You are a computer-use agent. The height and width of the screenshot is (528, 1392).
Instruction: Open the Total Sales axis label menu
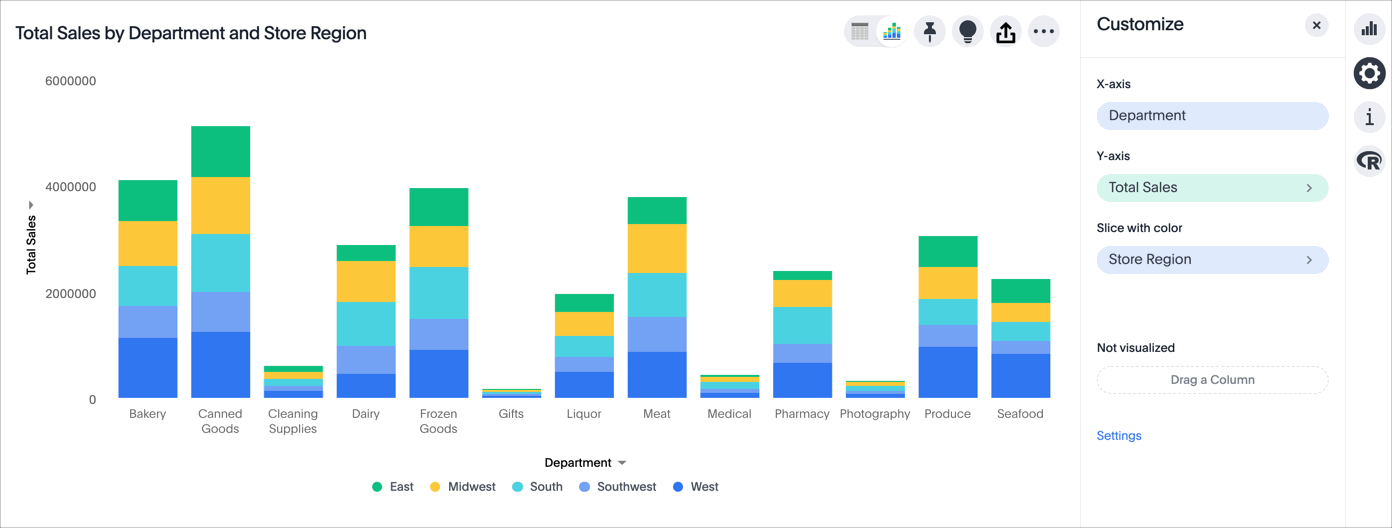click(x=31, y=240)
